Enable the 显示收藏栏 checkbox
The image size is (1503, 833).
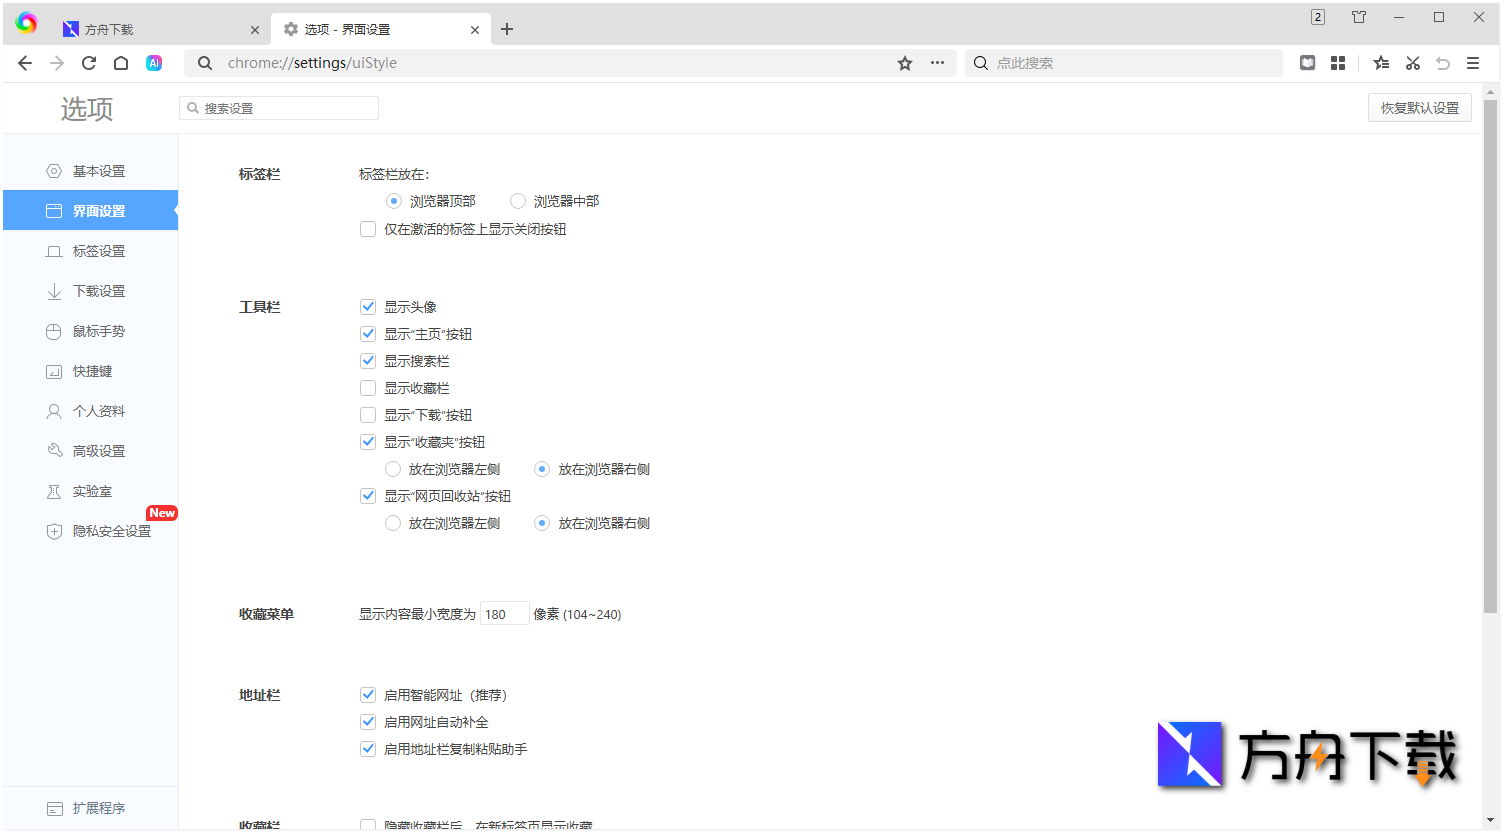(x=368, y=387)
